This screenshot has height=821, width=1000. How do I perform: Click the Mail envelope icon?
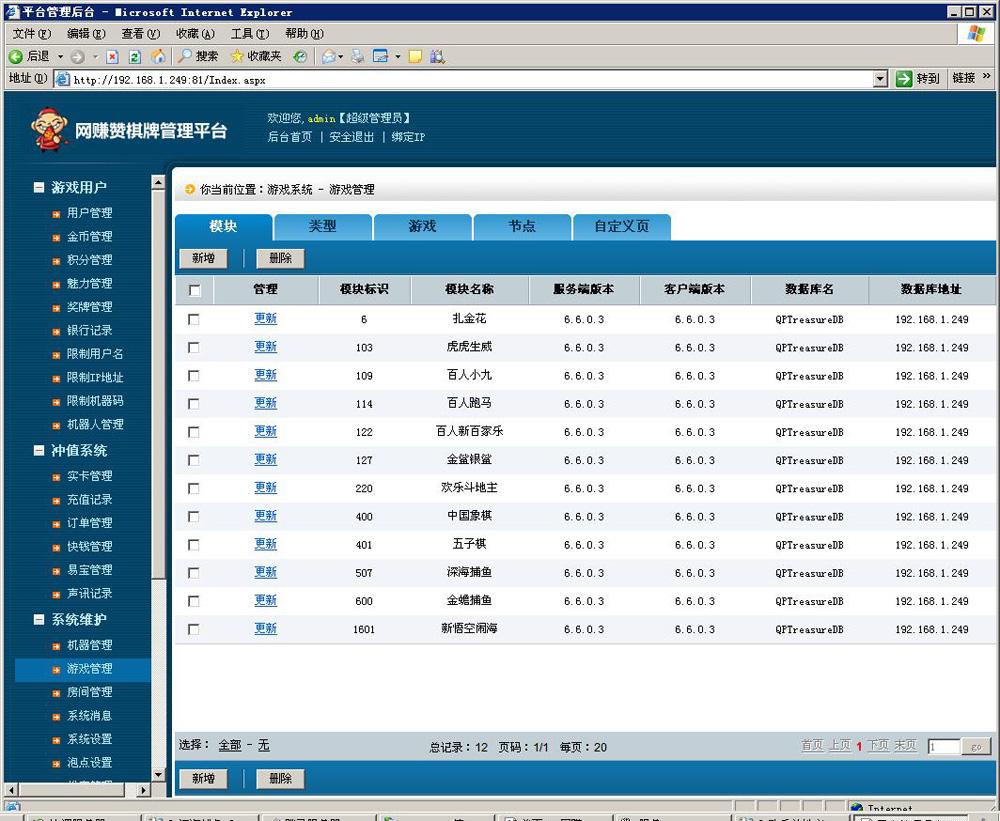click(328, 57)
